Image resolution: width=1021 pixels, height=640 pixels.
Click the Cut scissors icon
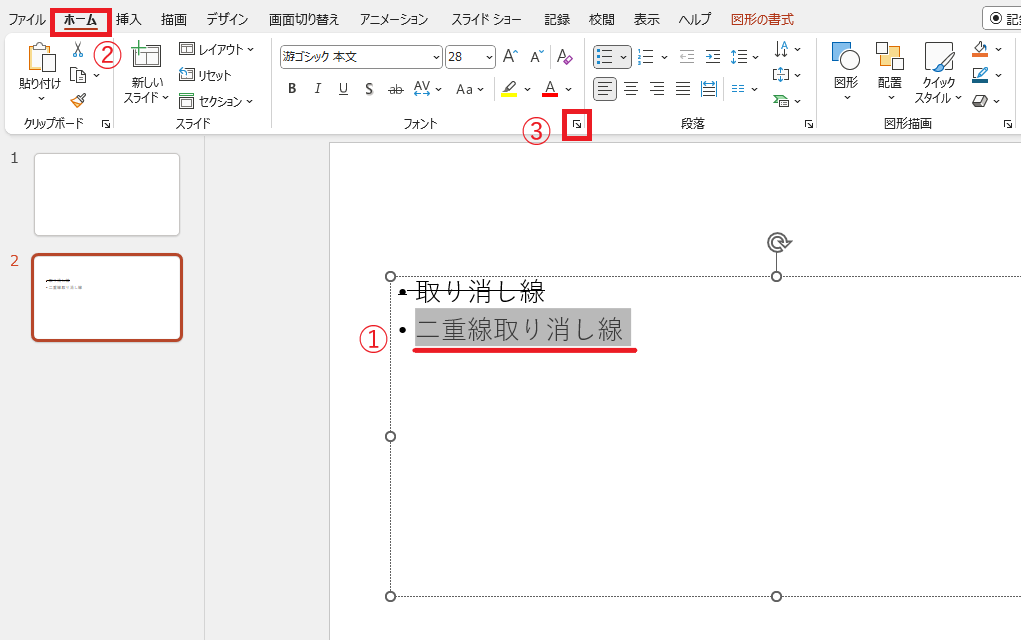pyautogui.click(x=78, y=50)
